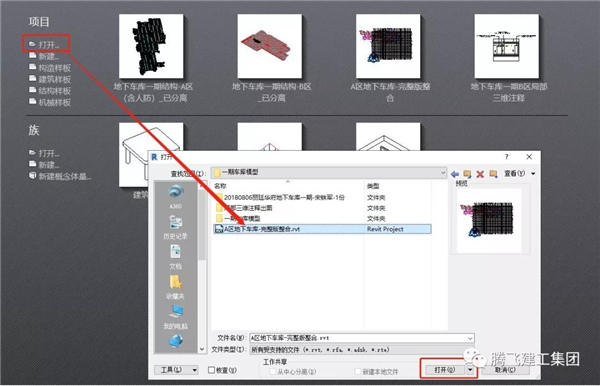
Task: Open the A360 location in sidebar
Action: (x=175, y=196)
